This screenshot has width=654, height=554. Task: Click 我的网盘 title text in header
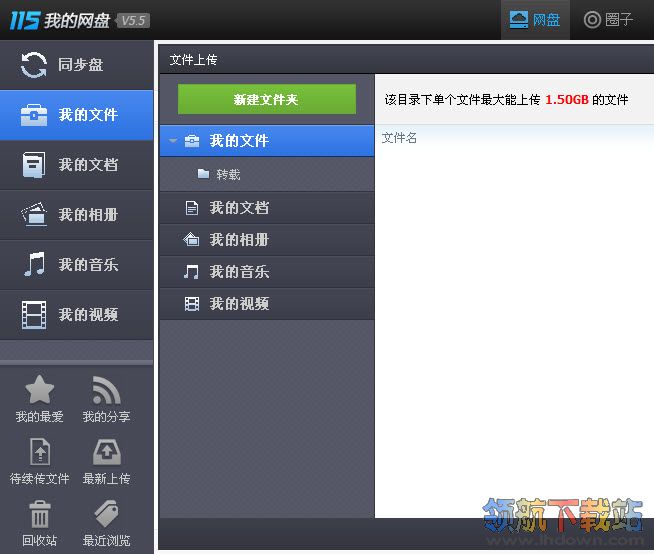click(77, 20)
